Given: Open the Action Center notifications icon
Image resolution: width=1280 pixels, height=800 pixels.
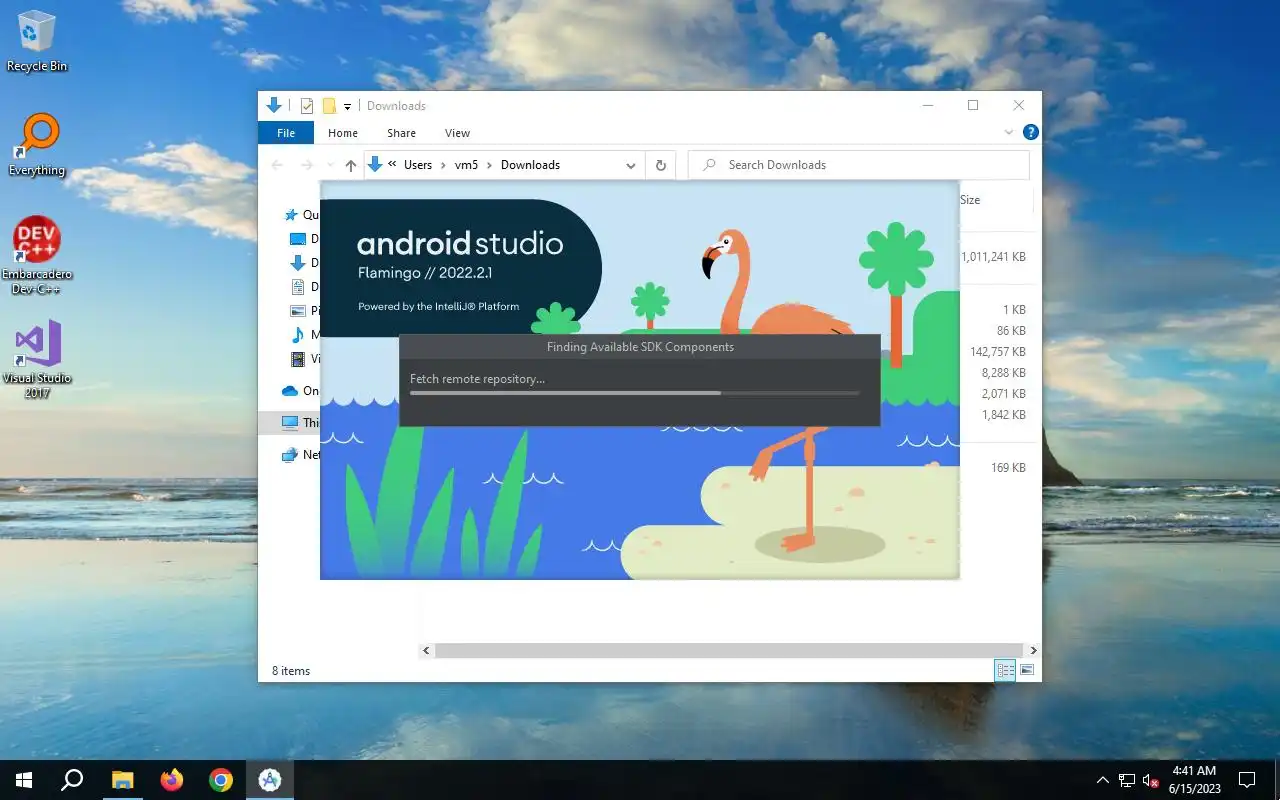Looking at the screenshot, I should [x=1247, y=780].
